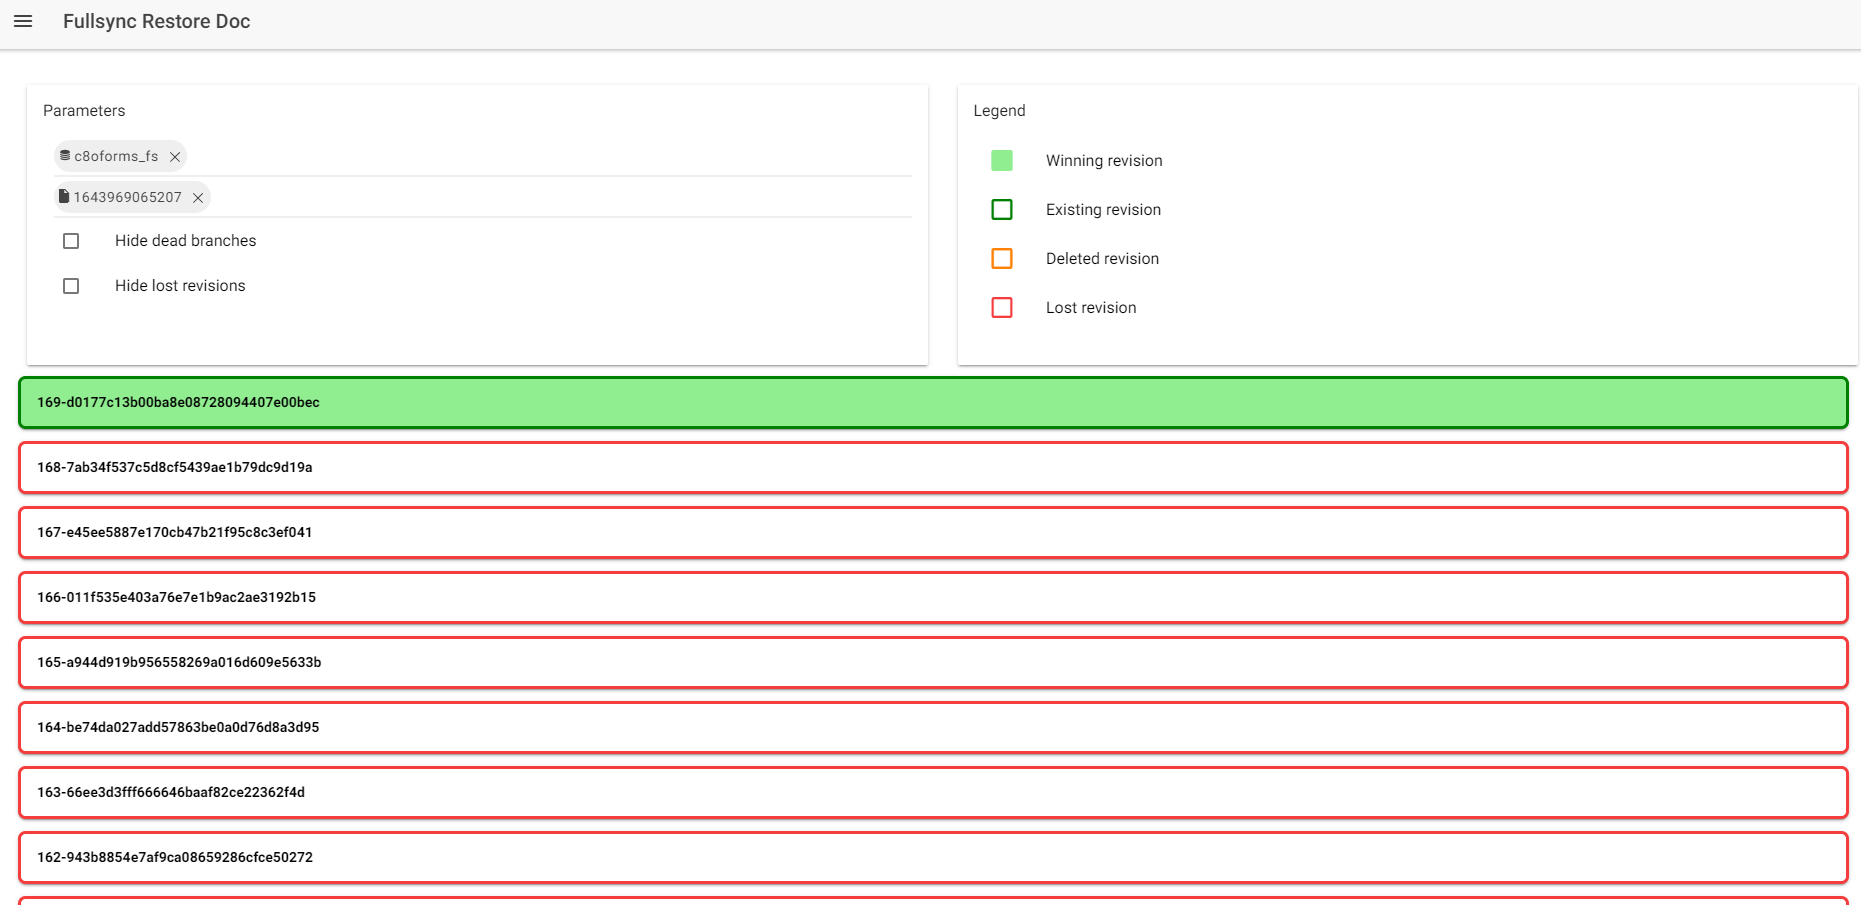This screenshot has width=1861, height=905.
Task: Click the Existing revision legend icon
Action: pos(1001,210)
